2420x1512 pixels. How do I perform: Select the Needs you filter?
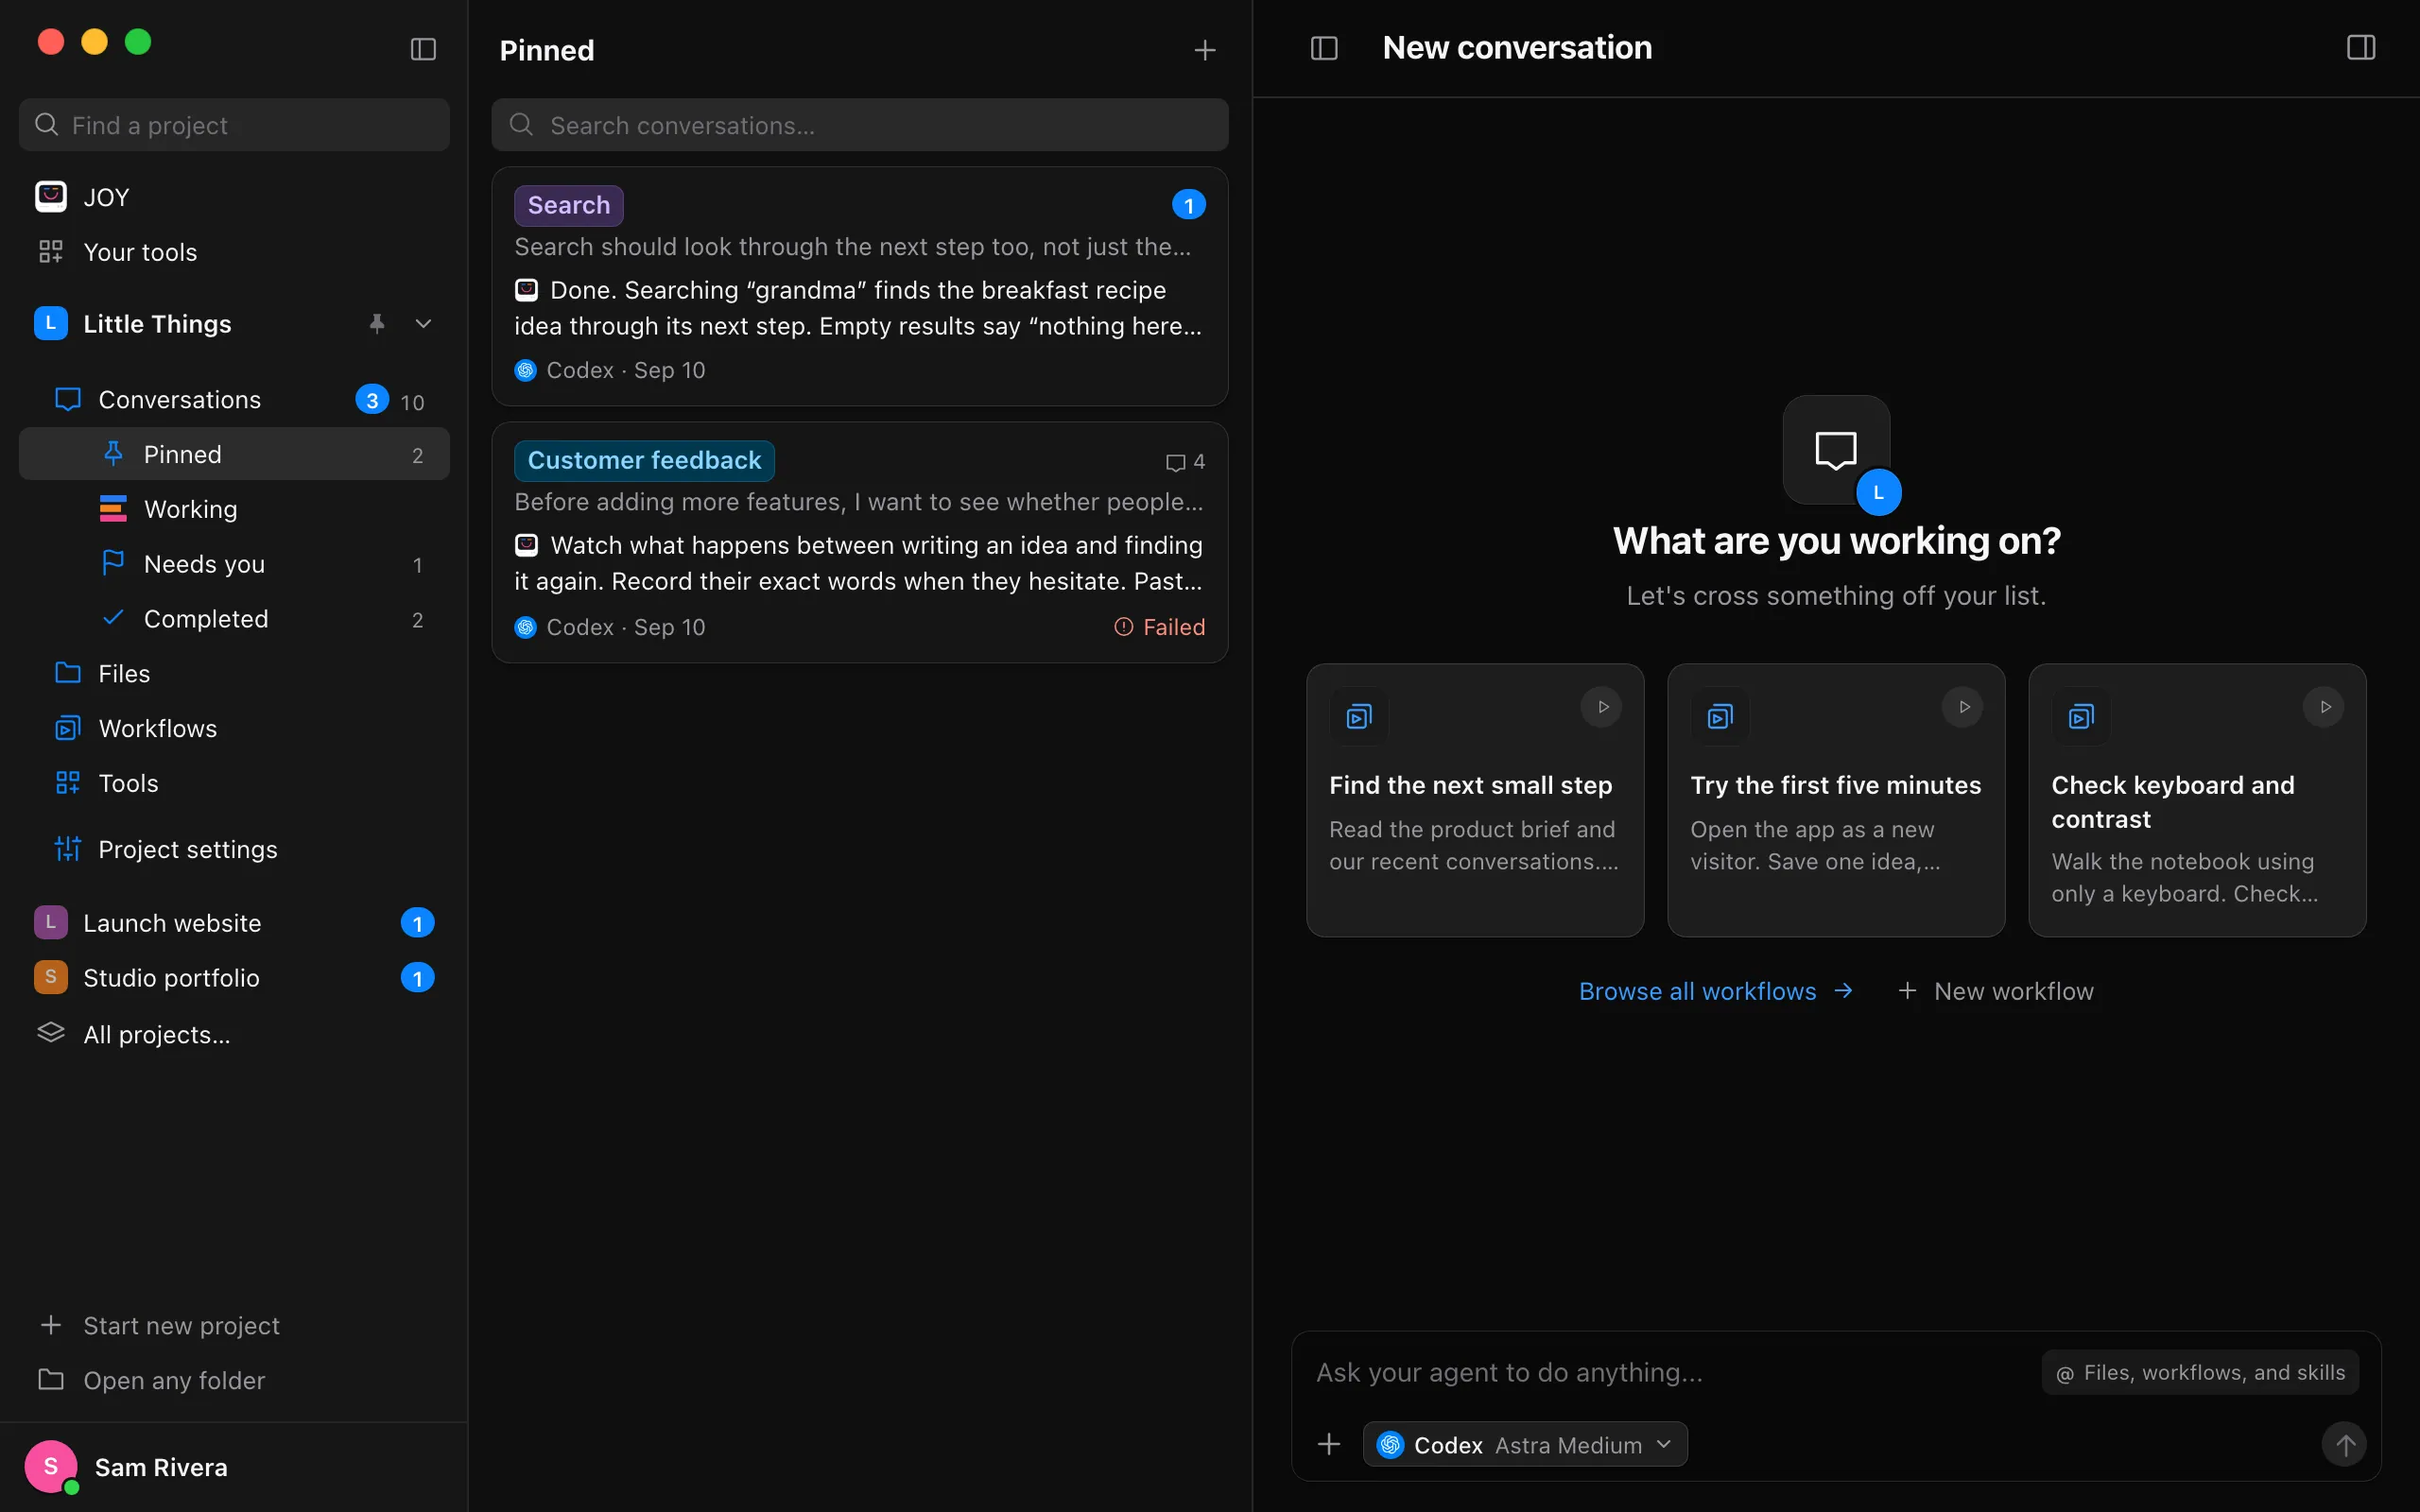click(x=234, y=564)
